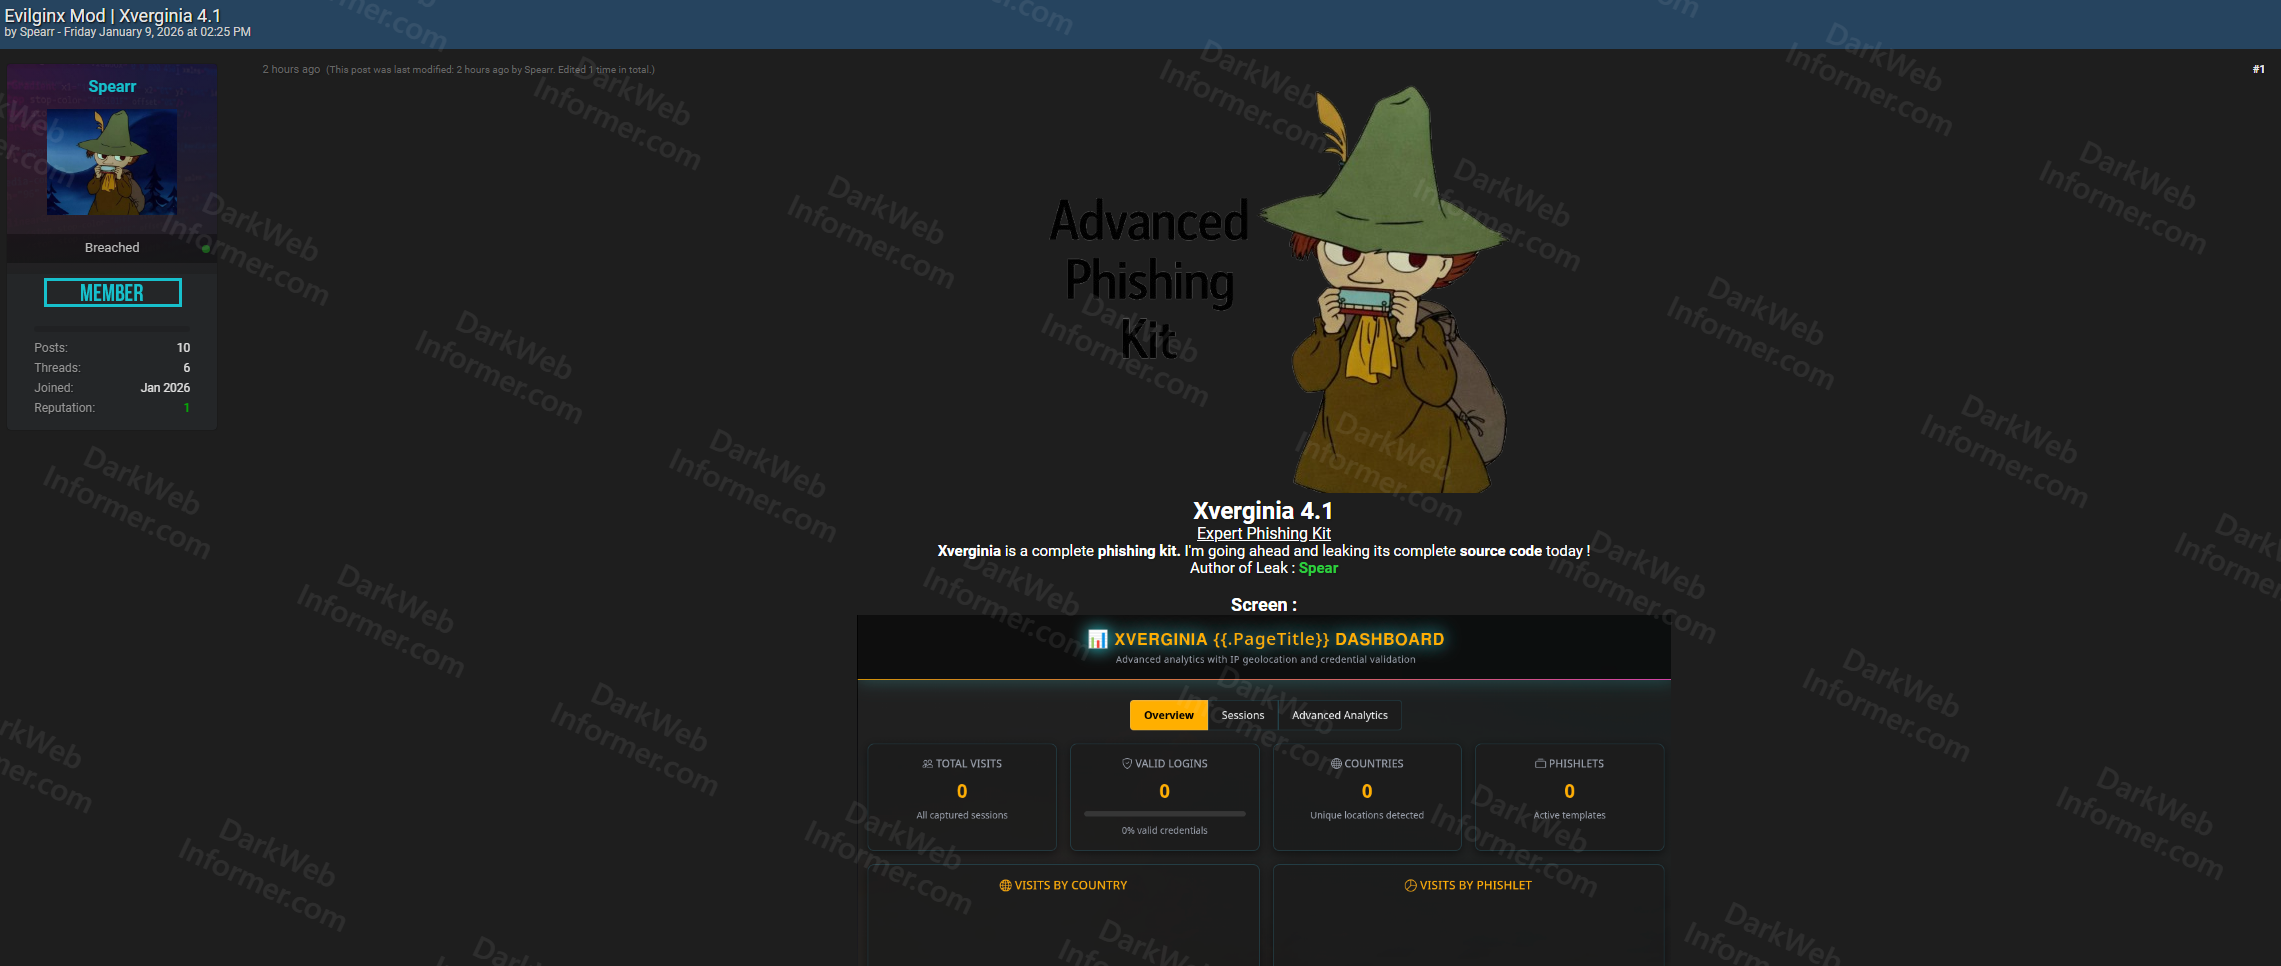Open the Advanced Analytics tab
Viewport: 2281px width, 966px height.
click(x=1339, y=715)
